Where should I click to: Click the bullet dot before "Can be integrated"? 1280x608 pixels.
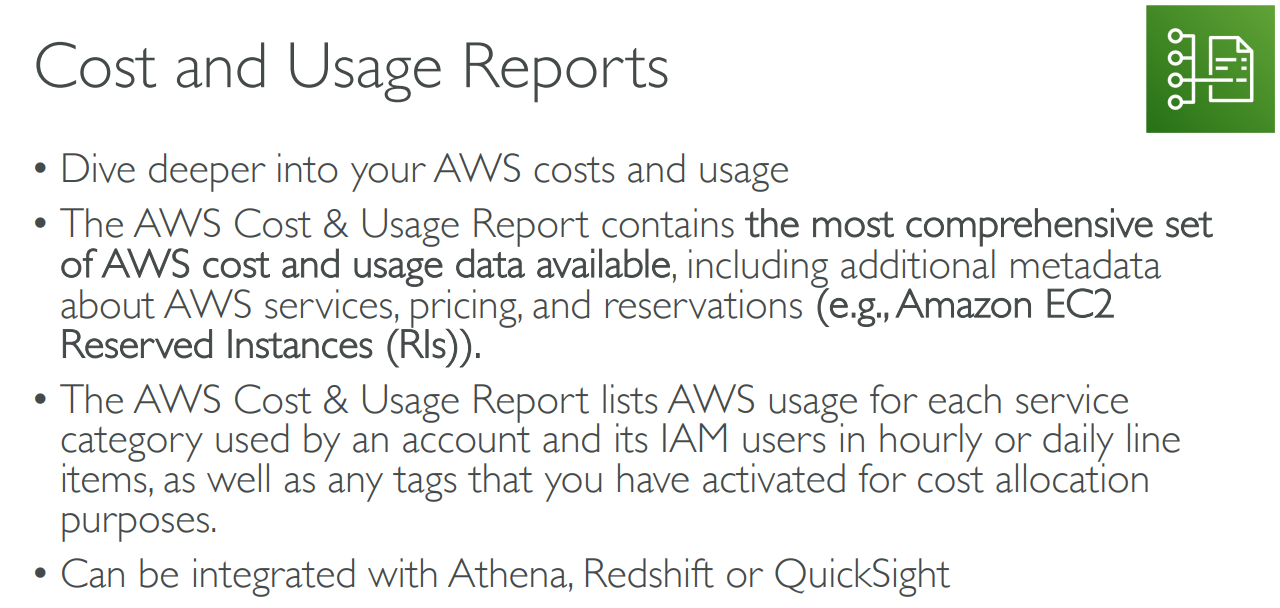click(x=40, y=575)
